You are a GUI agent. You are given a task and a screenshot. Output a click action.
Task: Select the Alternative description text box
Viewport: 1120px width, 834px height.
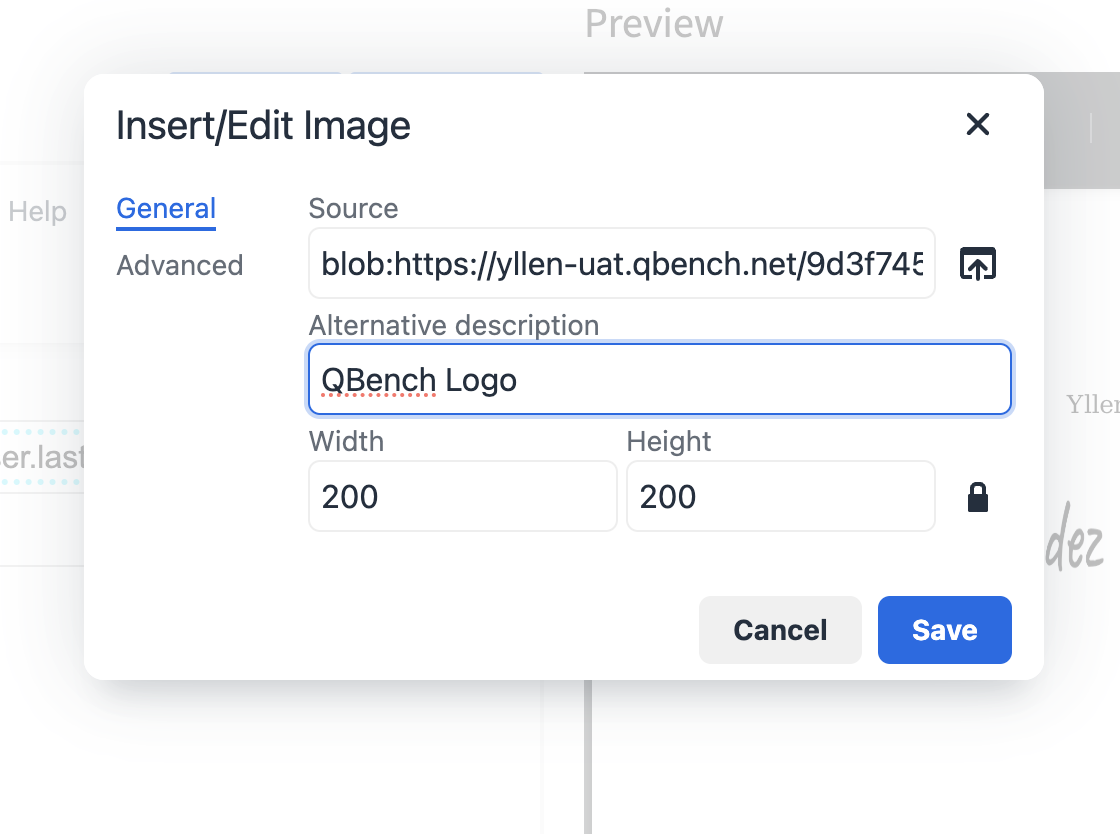pyautogui.click(x=660, y=380)
